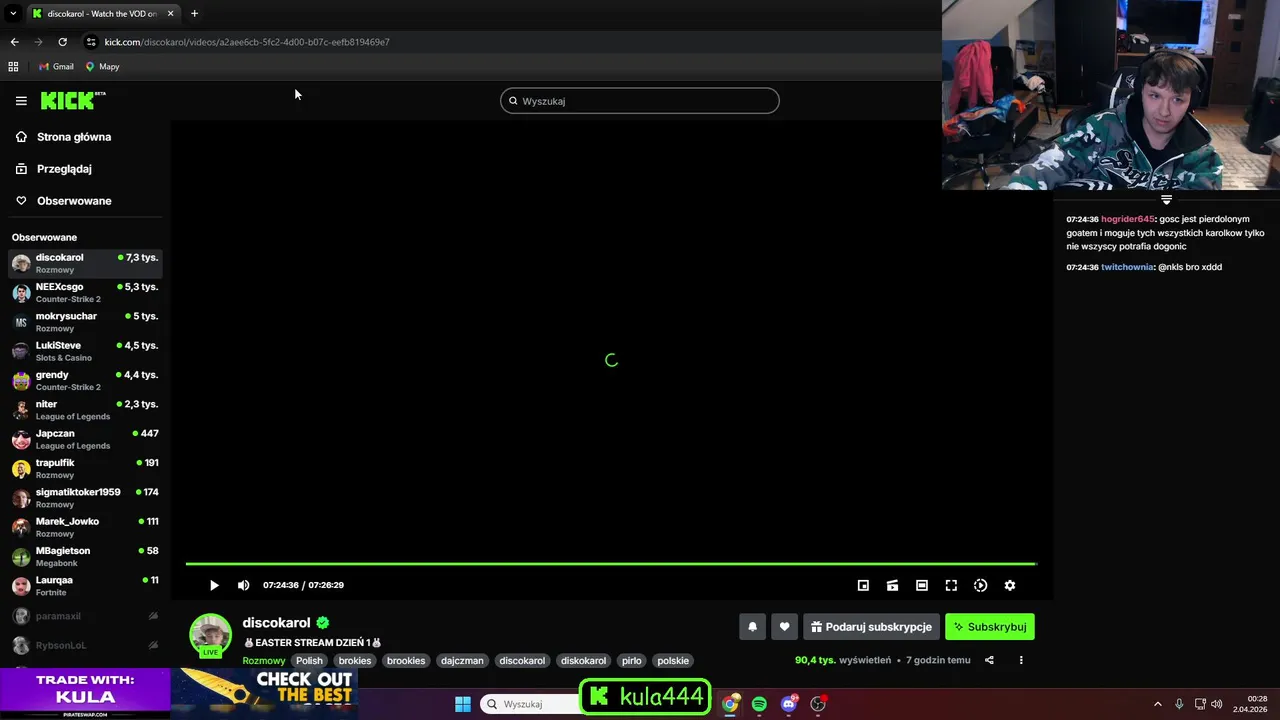
Task: Open Spotify from the taskbar
Action: click(759, 704)
